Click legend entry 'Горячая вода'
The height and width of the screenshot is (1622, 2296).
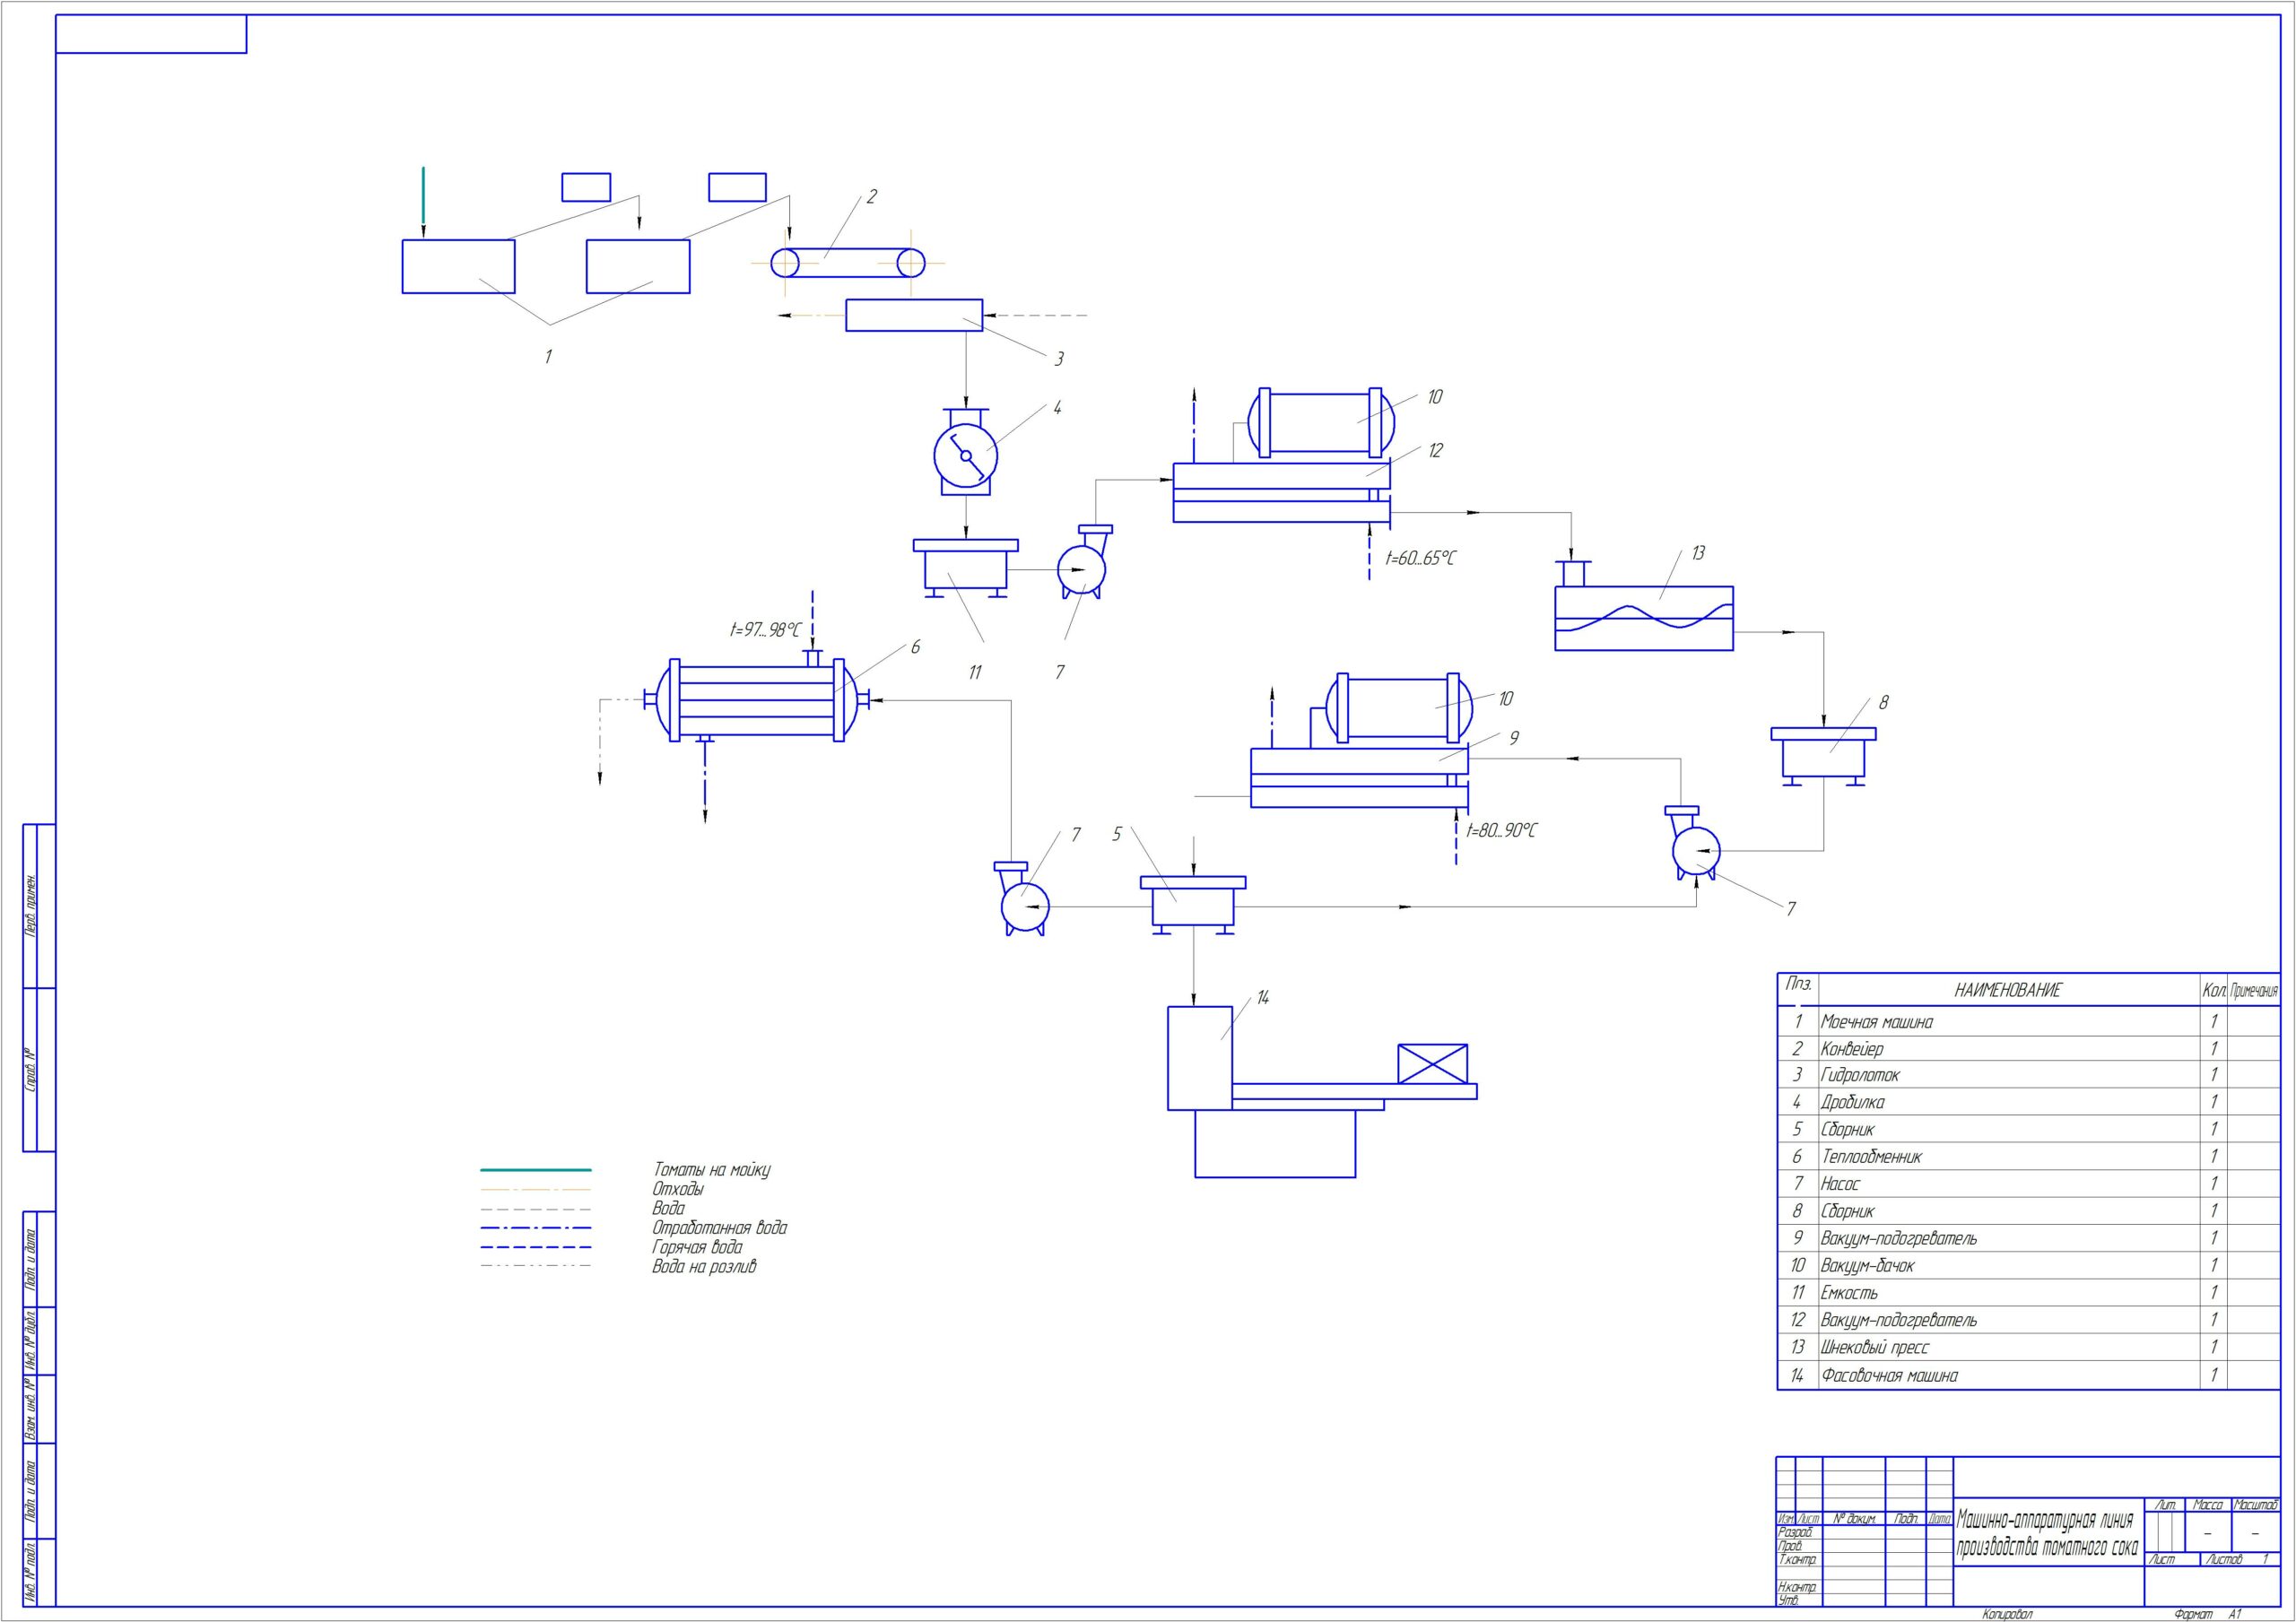click(697, 1247)
